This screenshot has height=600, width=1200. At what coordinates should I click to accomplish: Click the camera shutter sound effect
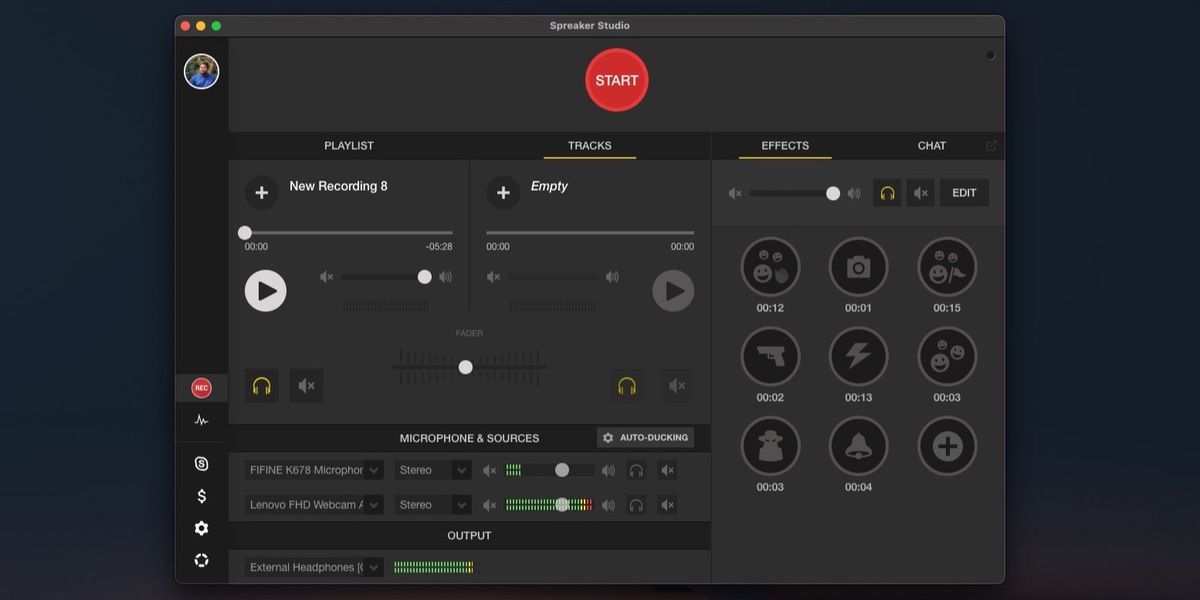tap(858, 267)
